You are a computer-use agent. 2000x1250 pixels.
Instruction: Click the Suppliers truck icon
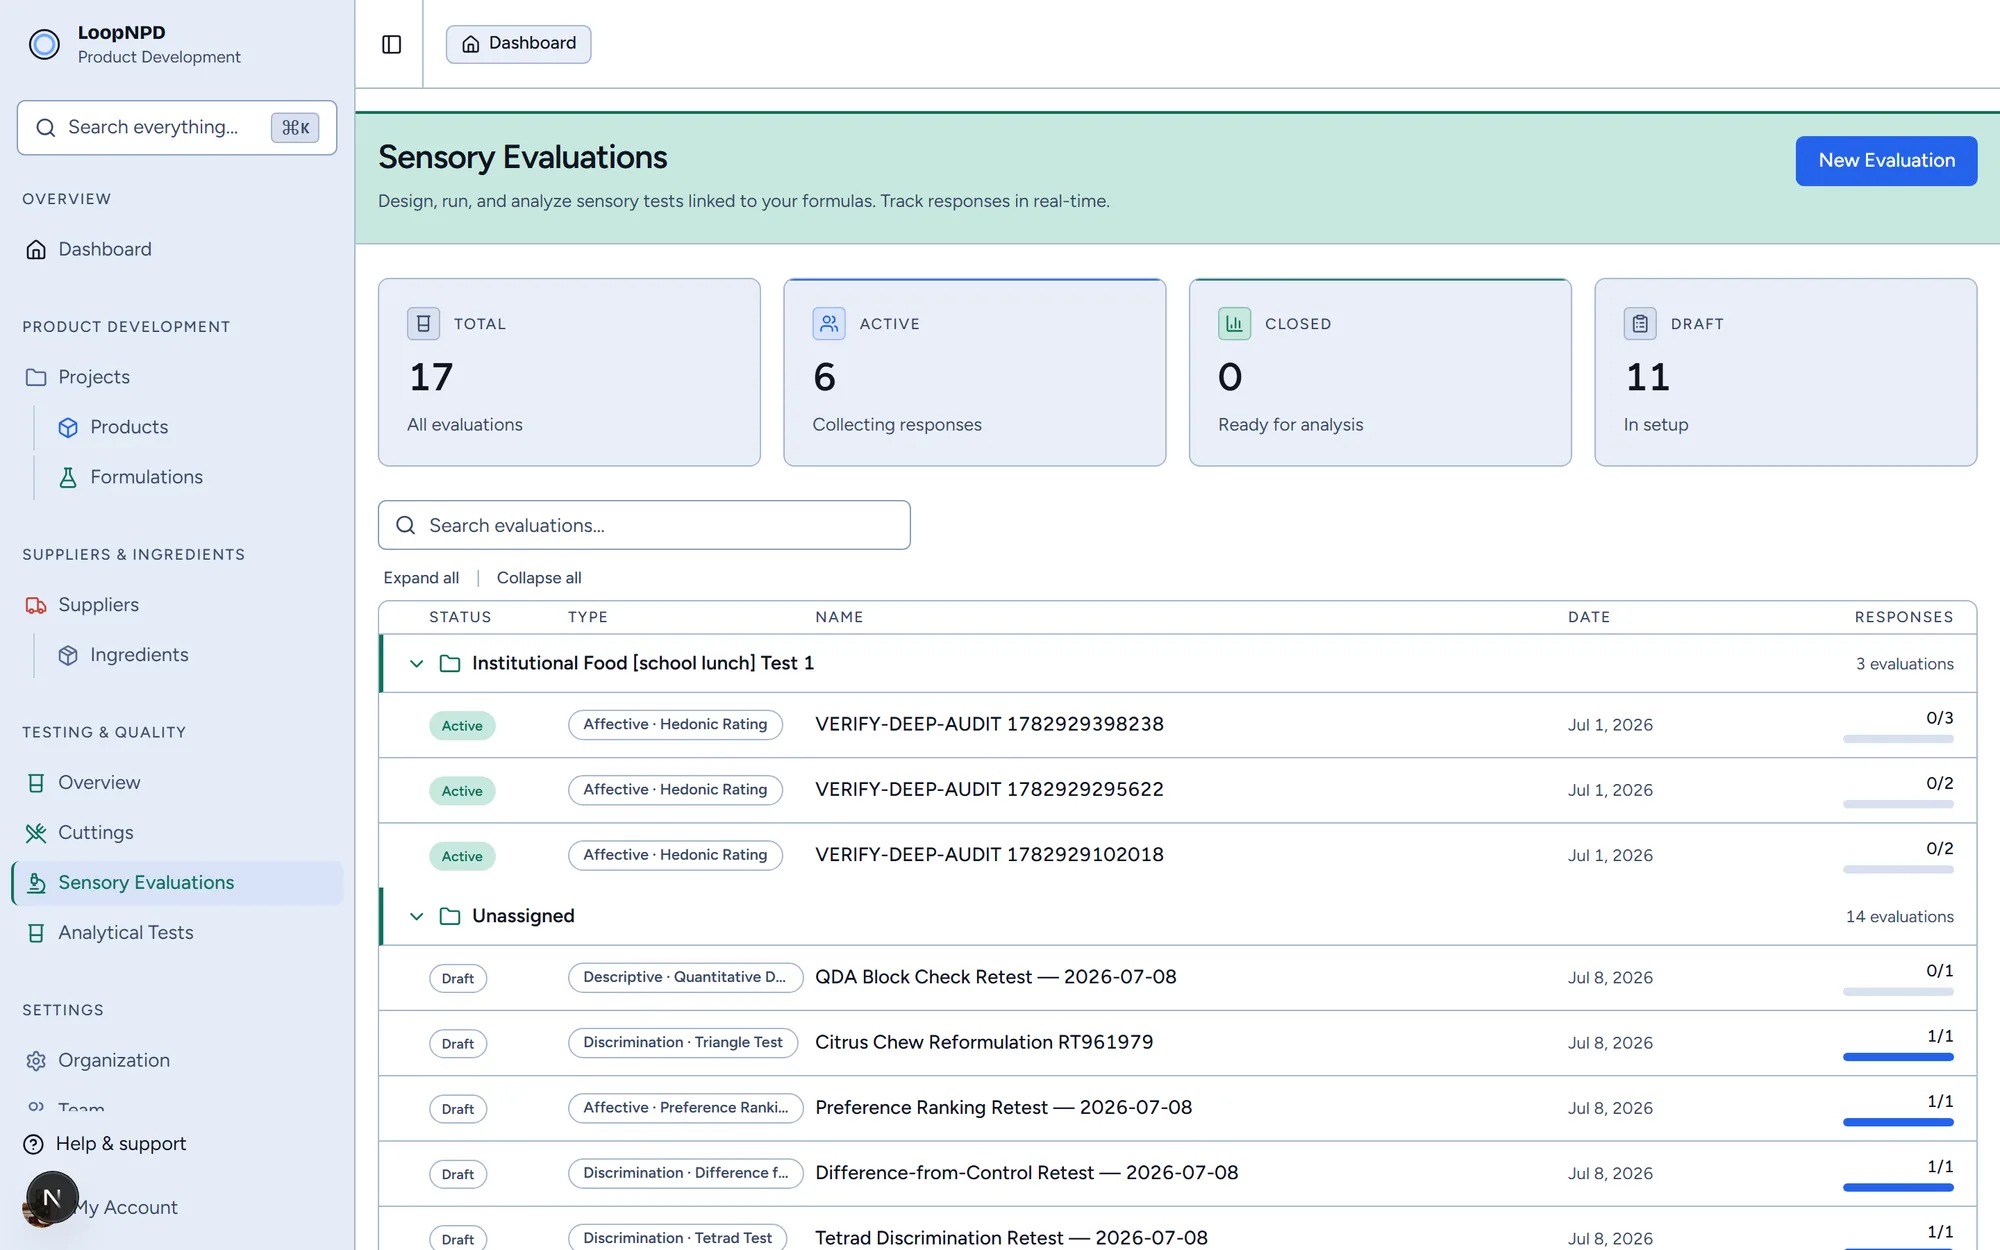[36, 605]
